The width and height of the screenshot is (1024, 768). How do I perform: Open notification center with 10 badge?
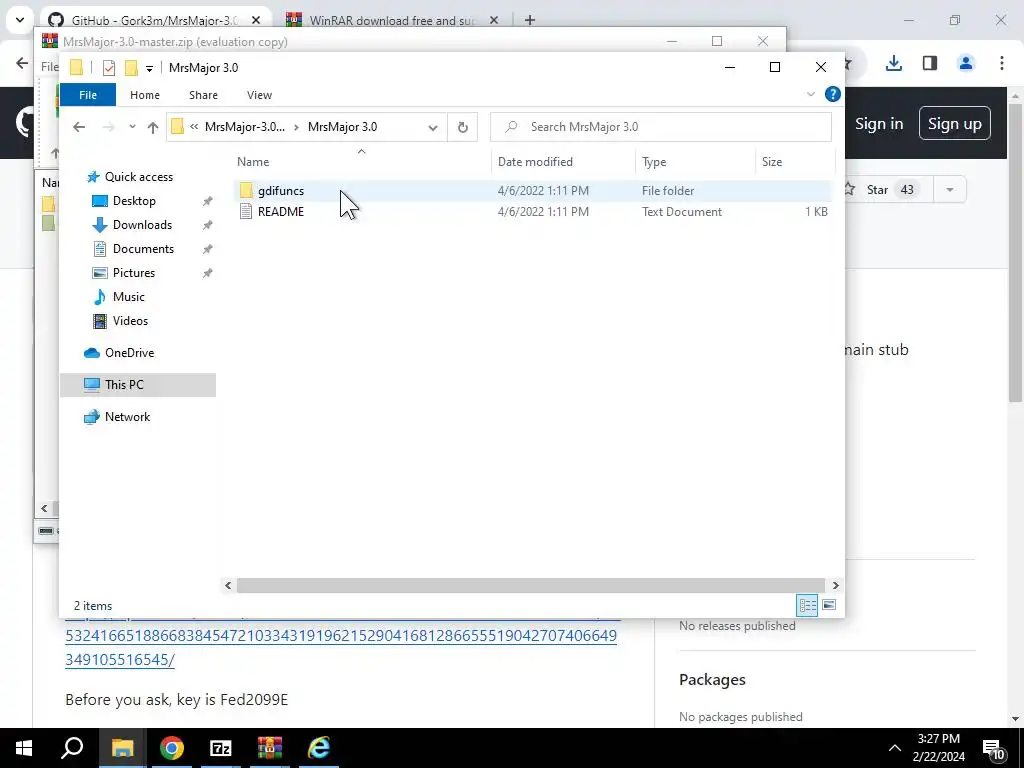pos(993,749)
